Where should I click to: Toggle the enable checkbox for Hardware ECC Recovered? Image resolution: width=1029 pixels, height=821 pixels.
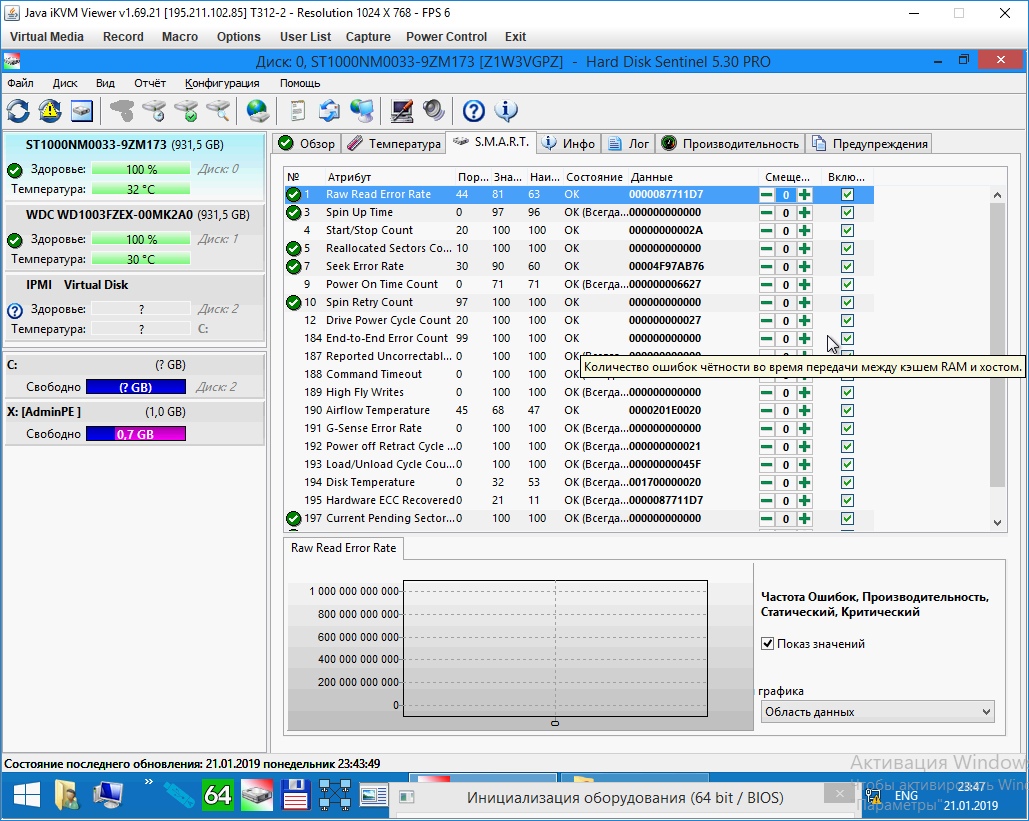(847, 500)
